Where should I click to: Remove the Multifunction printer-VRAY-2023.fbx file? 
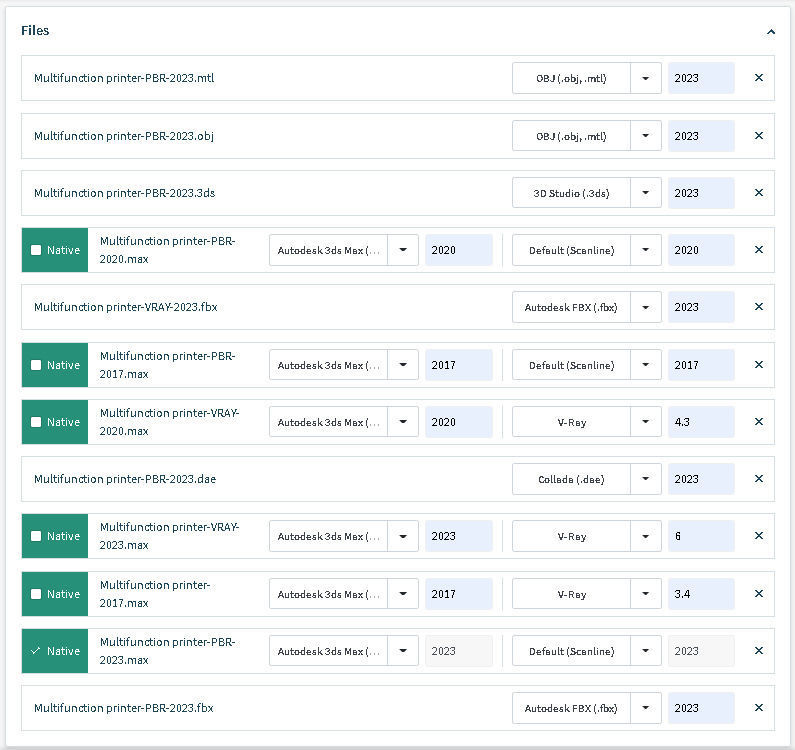[x=759, y=307]
